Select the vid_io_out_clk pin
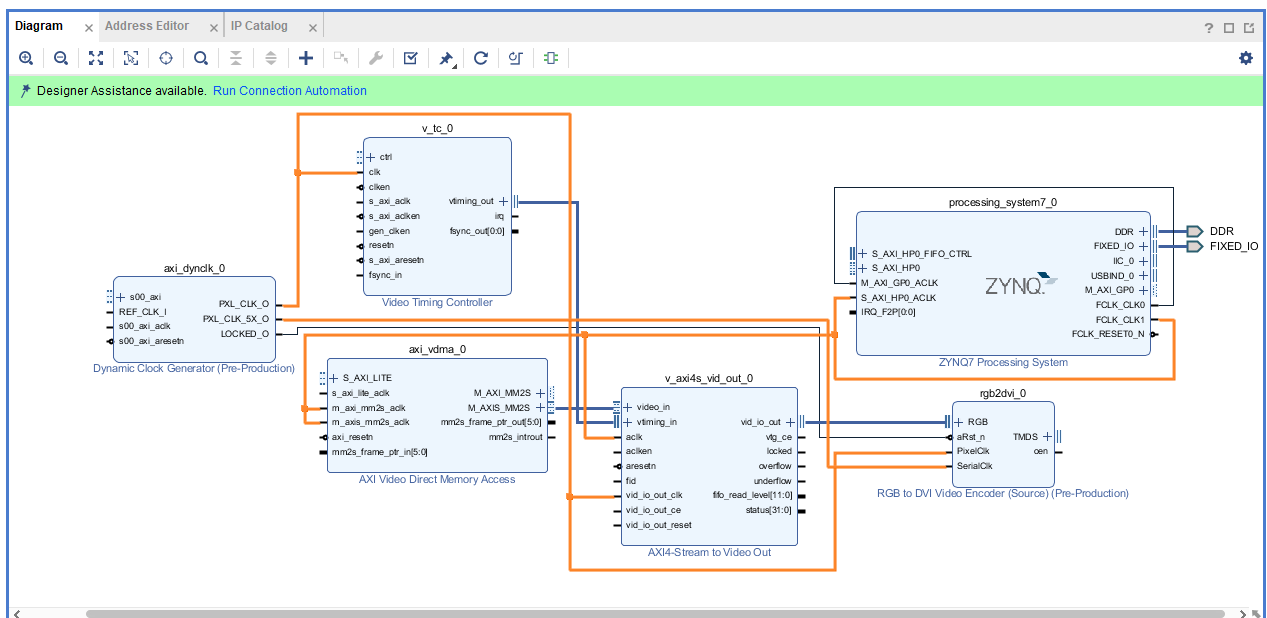 point(654,495)
